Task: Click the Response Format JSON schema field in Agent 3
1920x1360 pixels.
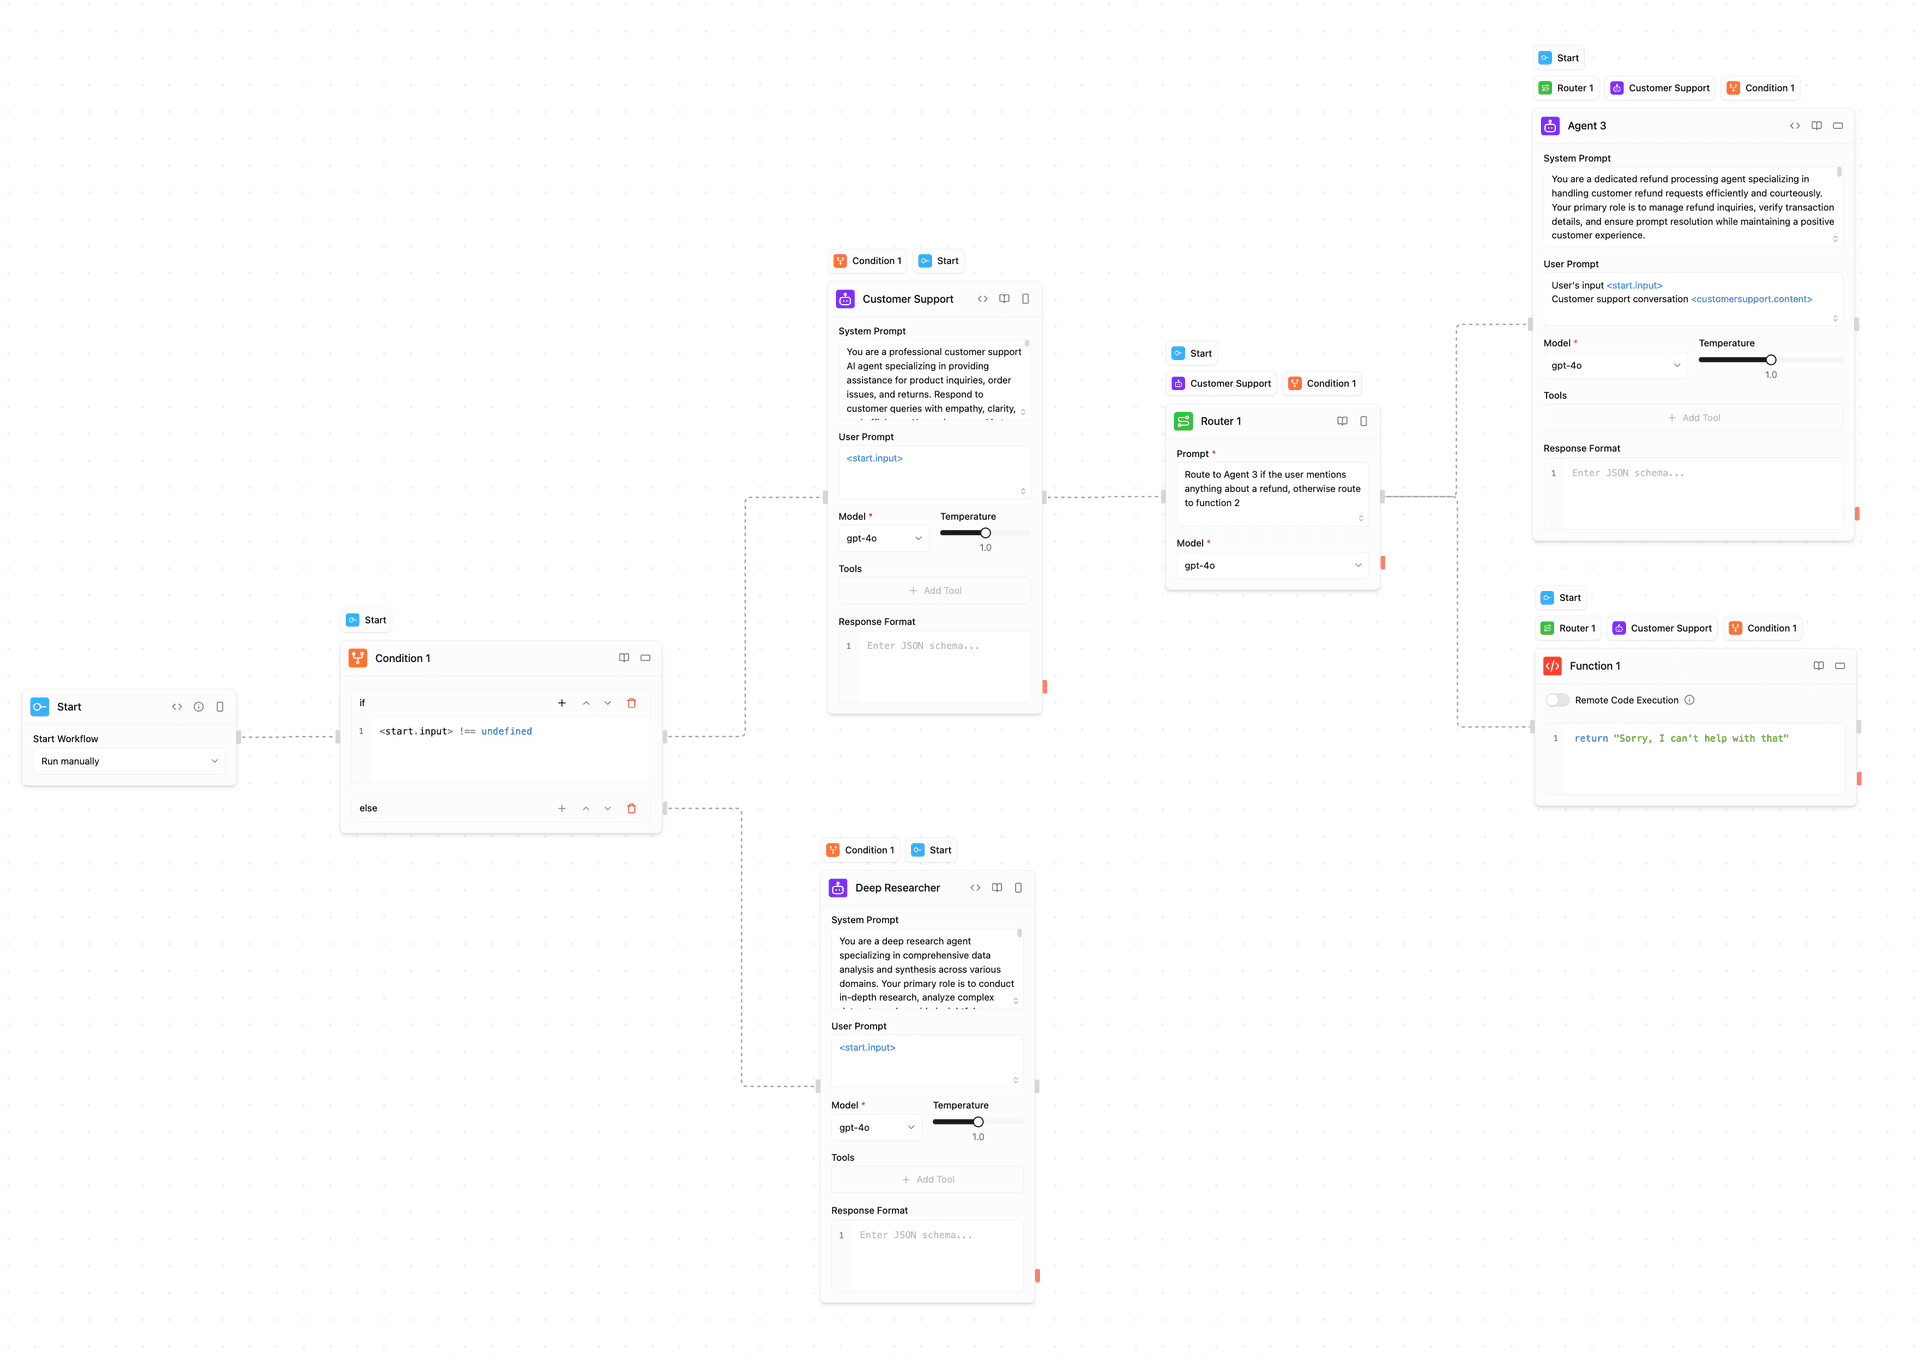Action: click(x=1700, y=490)
